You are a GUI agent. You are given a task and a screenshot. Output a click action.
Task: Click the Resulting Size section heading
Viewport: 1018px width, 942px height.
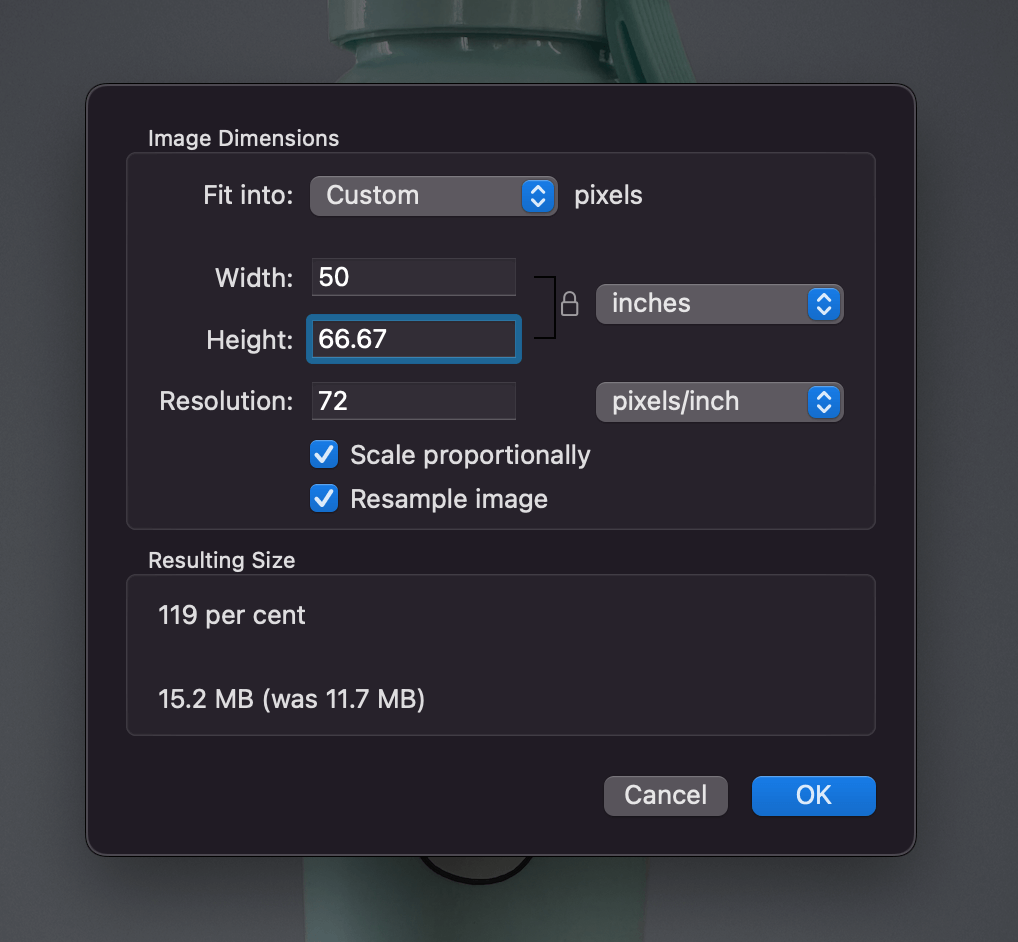click(221, 560)
